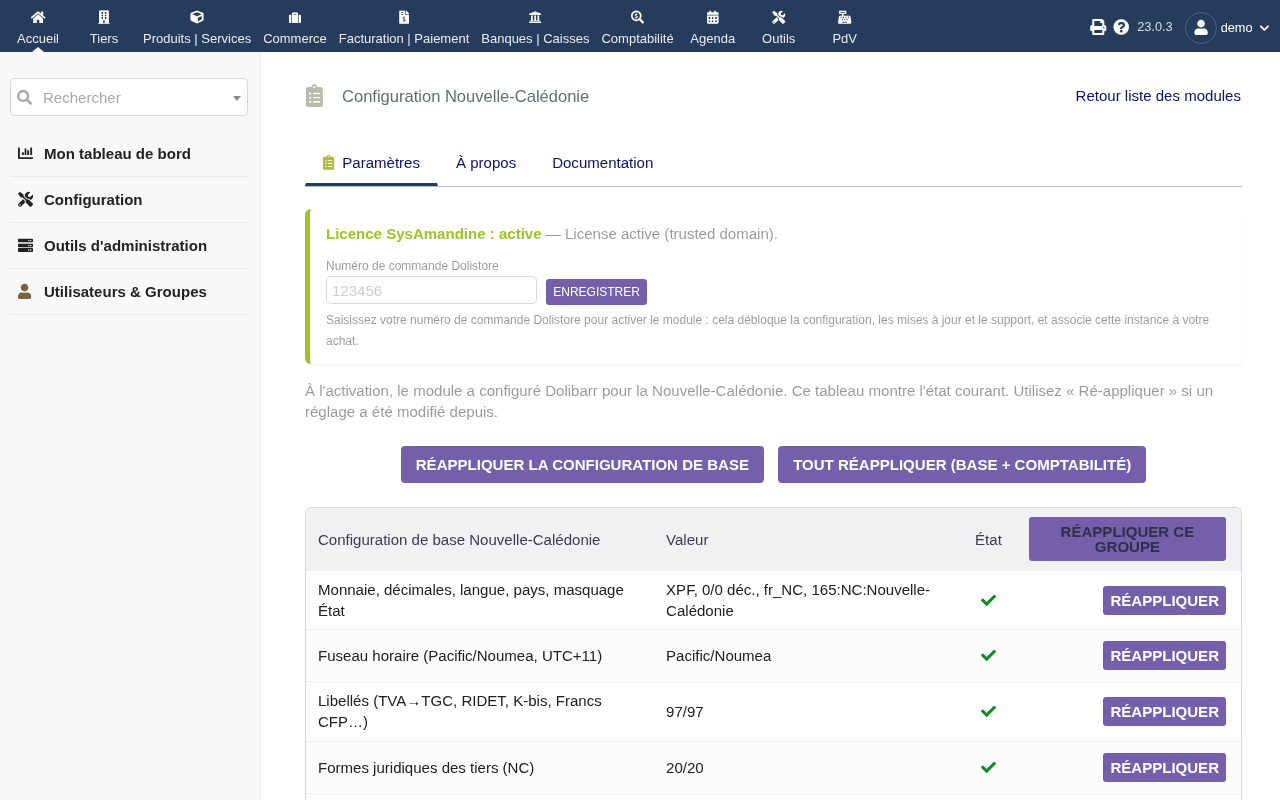Click the ENREGISTRER button
Image resolution: width=1280 pixels, height=800 pixels.
click(x=596, y=292)
